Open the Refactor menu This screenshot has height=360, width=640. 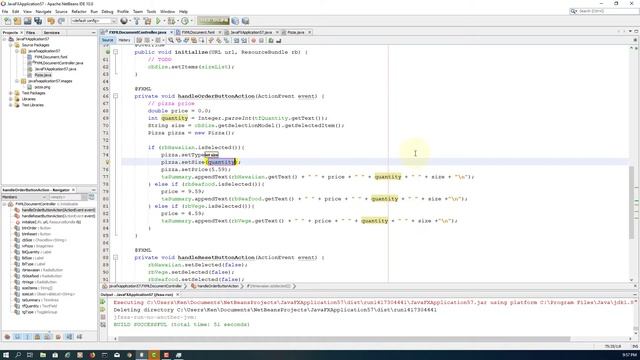79,11
